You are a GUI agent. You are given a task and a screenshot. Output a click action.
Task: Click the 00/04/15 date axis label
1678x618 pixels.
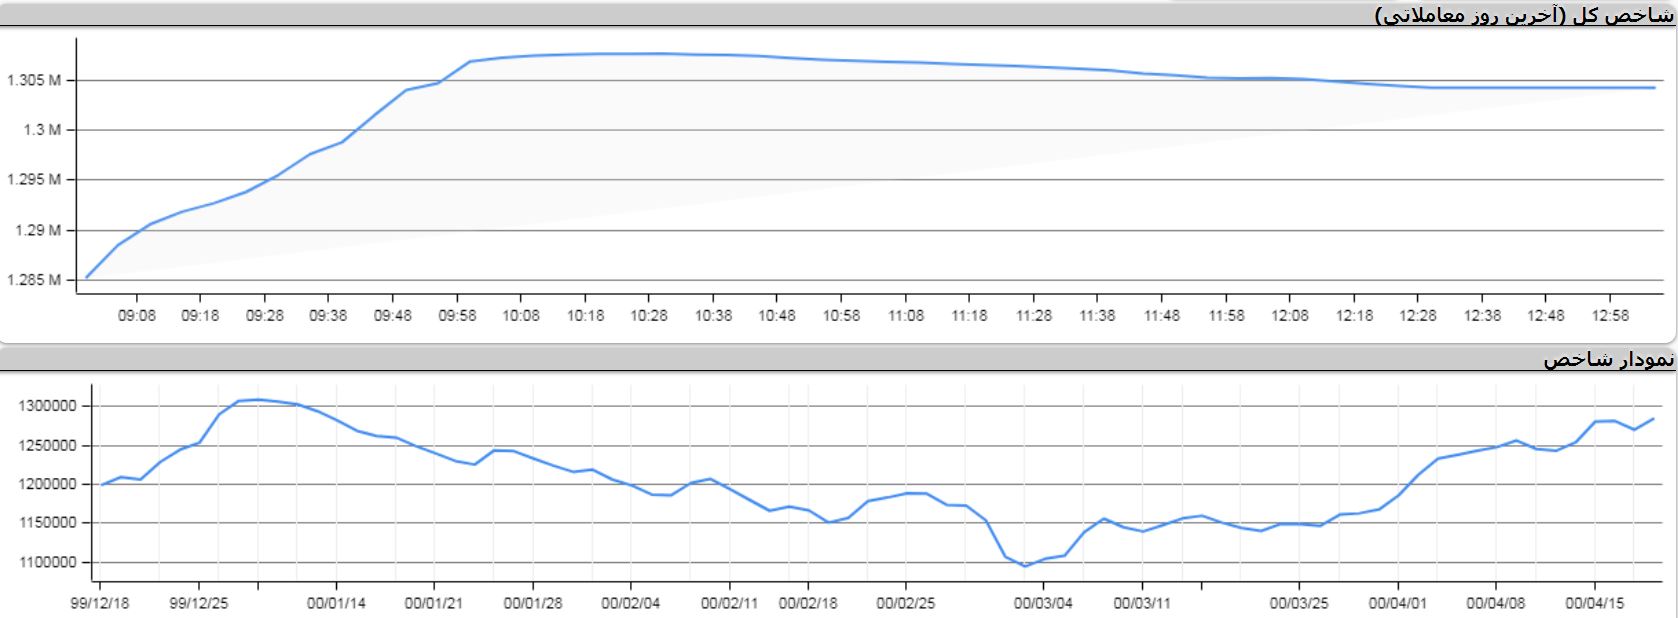click(x=1594, y=604)
